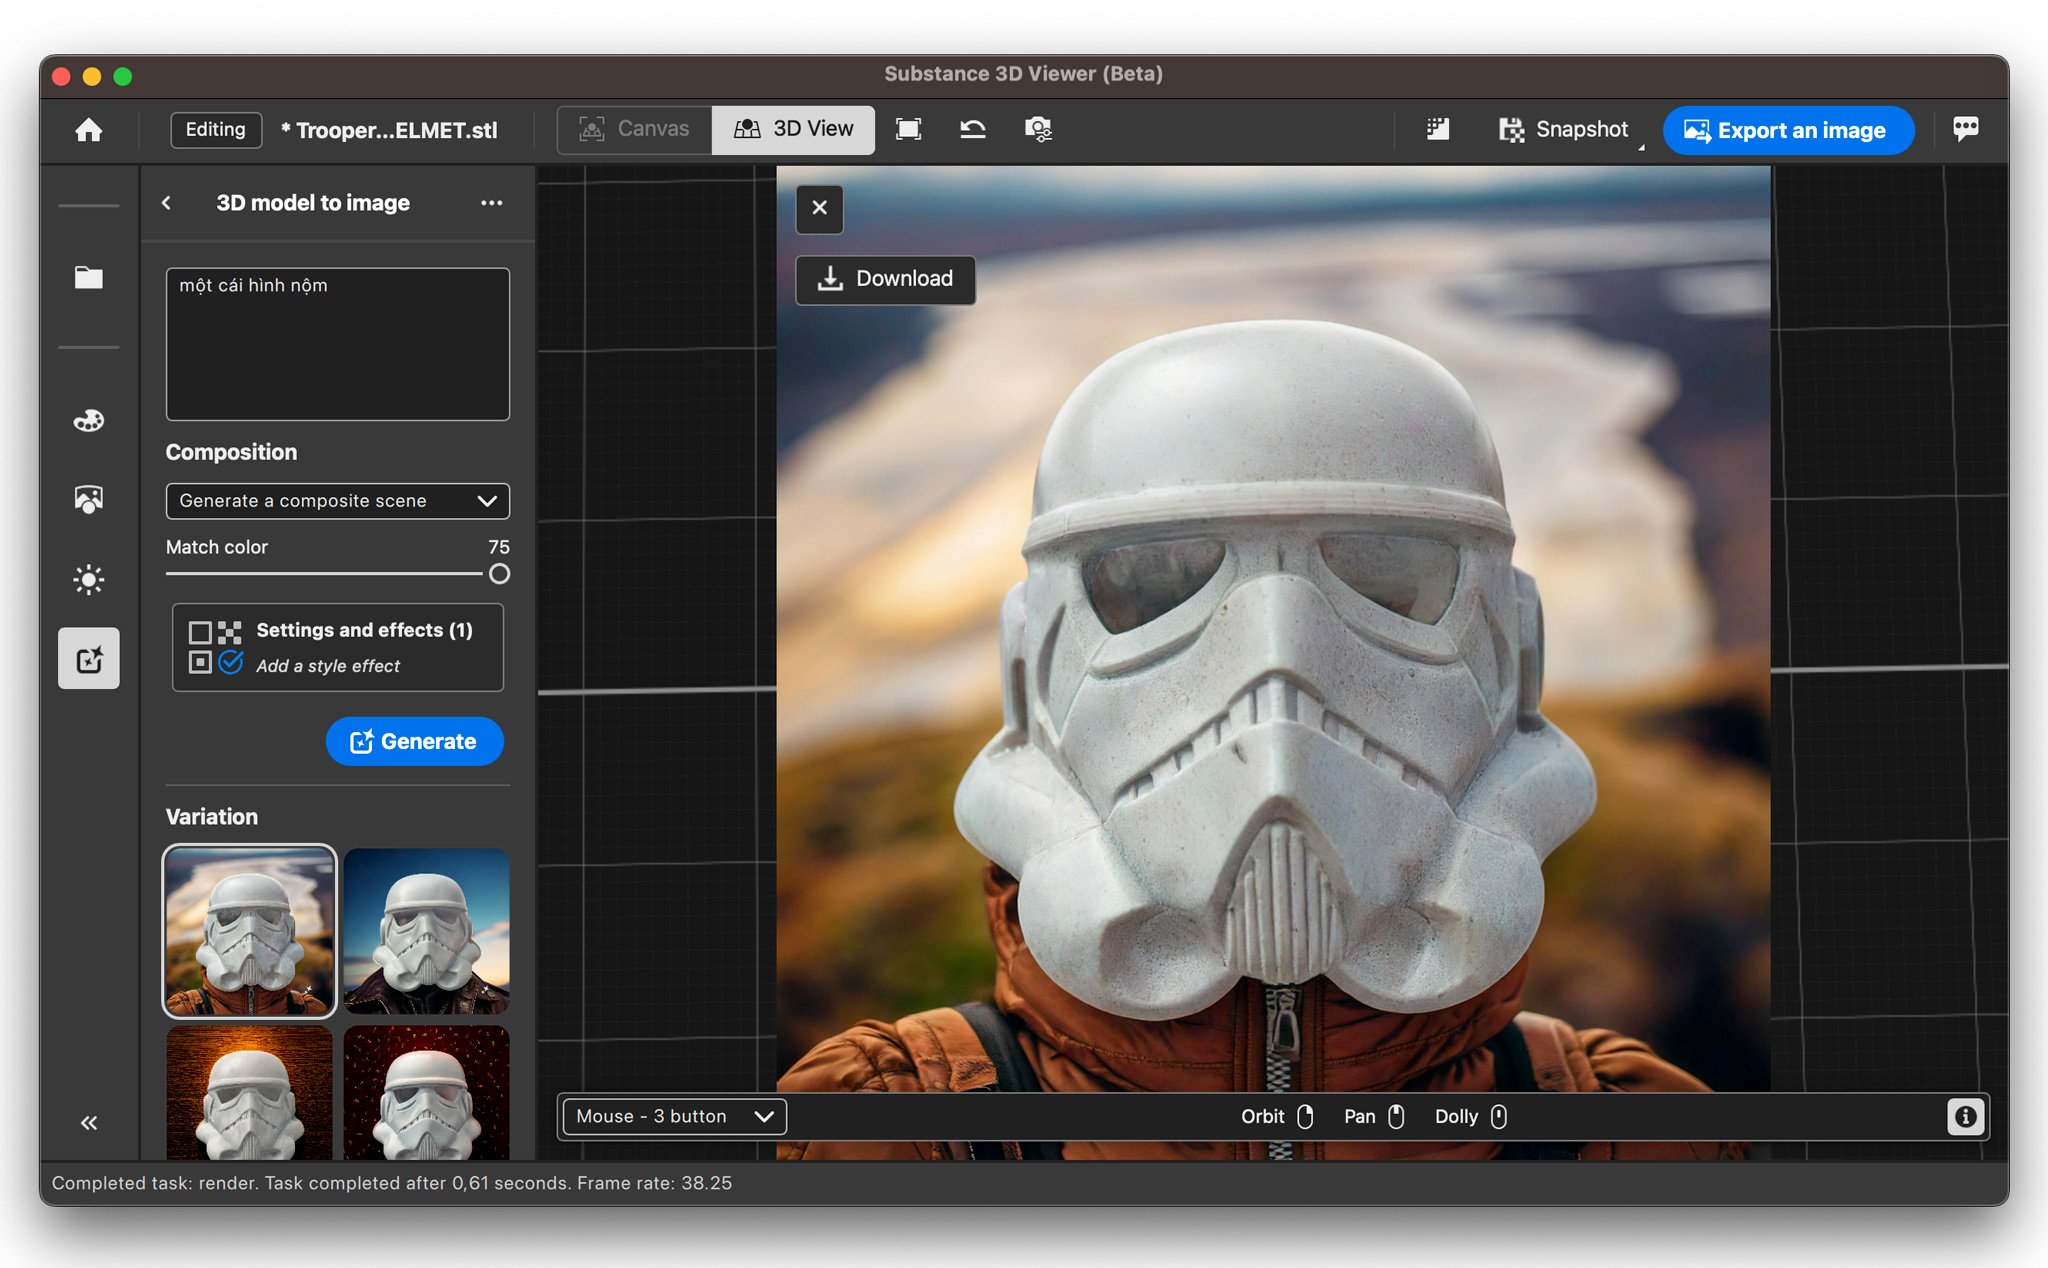Click Download to save generated image

(885, 278)
